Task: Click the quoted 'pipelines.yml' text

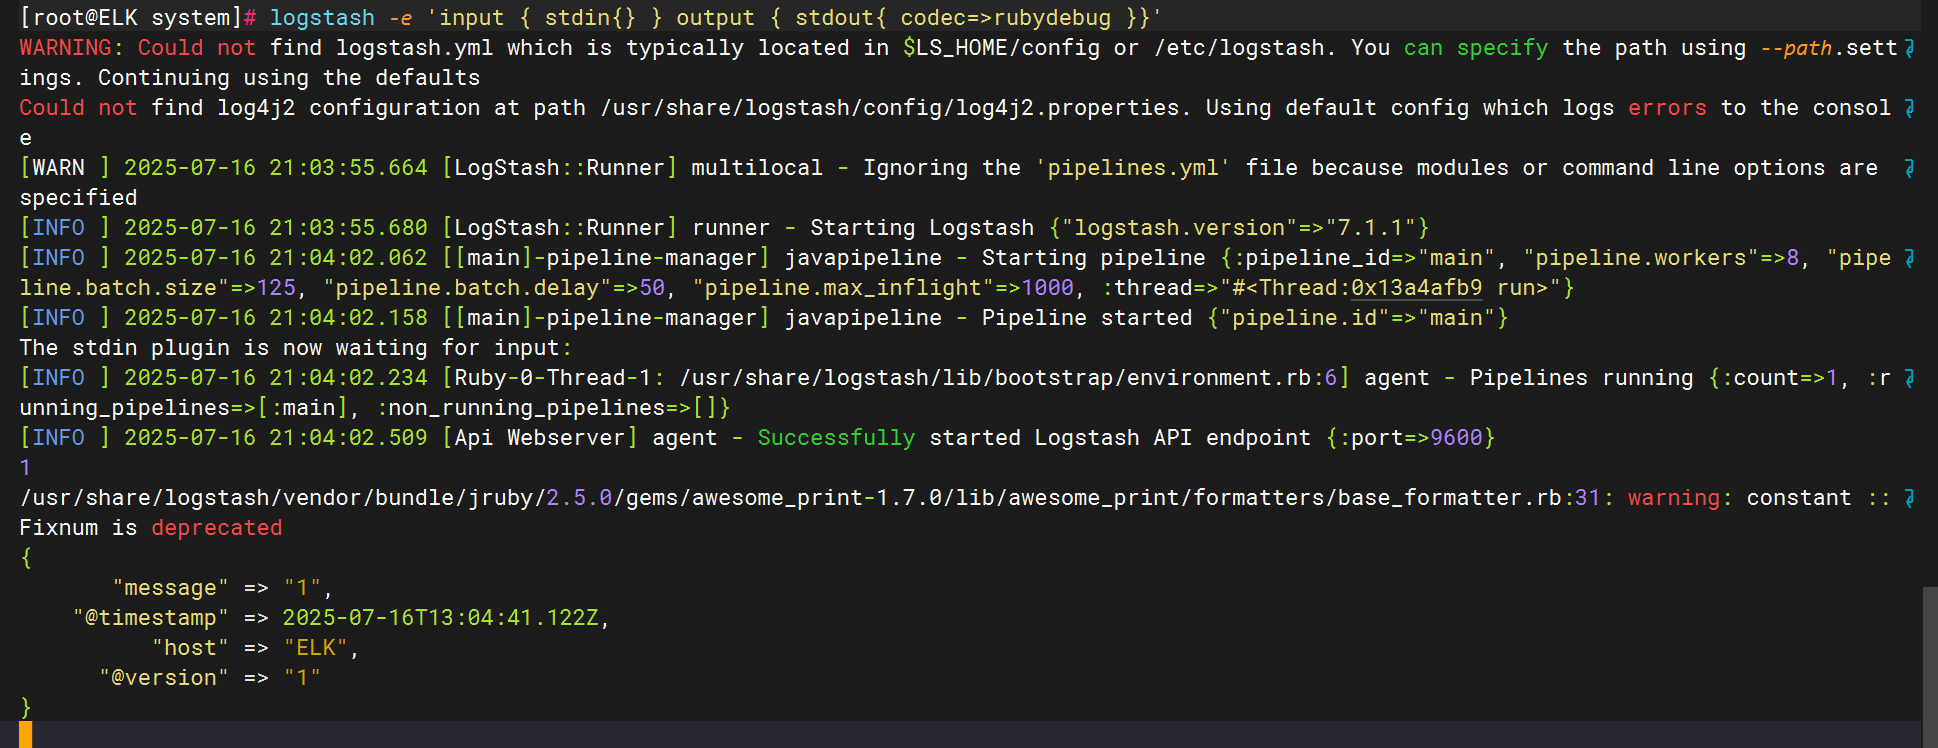Action: 1133,168
